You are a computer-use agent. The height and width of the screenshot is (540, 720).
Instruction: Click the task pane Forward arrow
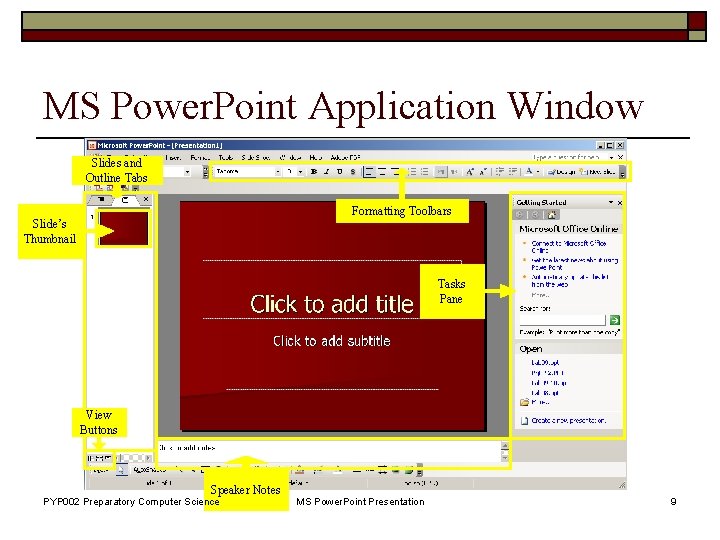(535, 214)
